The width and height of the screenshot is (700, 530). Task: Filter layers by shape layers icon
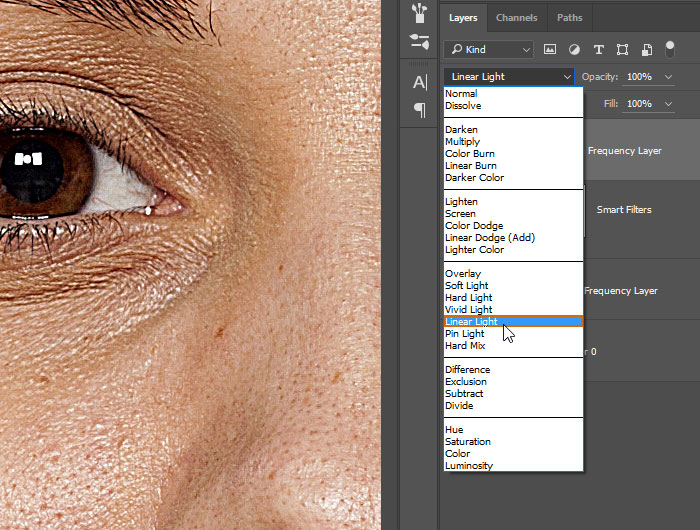622,49
